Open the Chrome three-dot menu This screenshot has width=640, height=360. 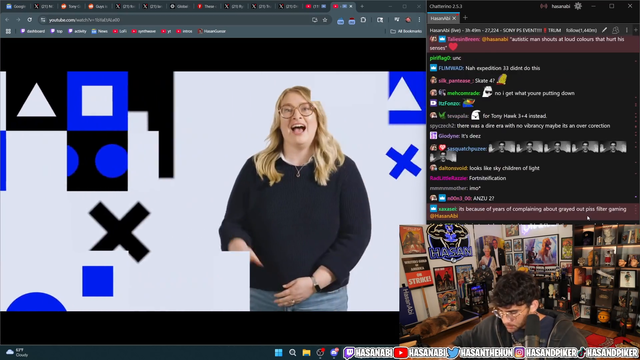tap(419, 20)
